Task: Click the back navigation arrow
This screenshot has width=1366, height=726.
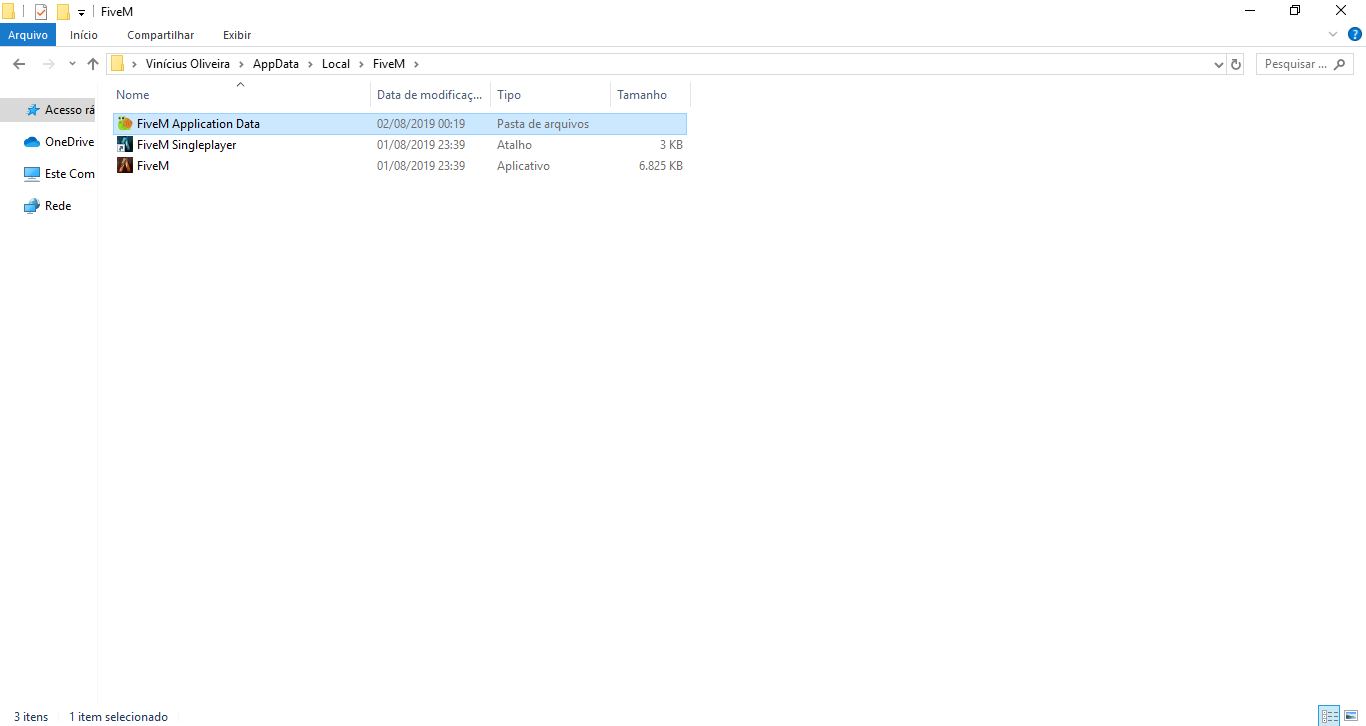Action: 18,63
